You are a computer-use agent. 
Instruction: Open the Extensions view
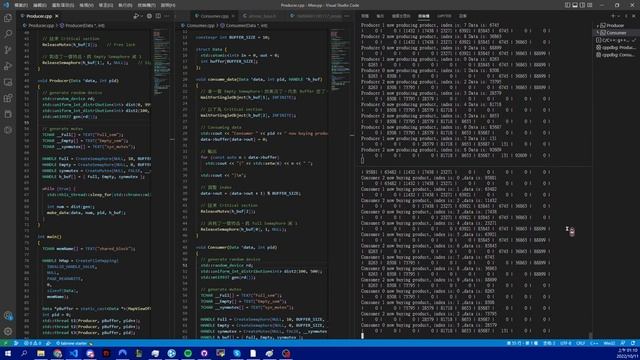coord(8,98)
